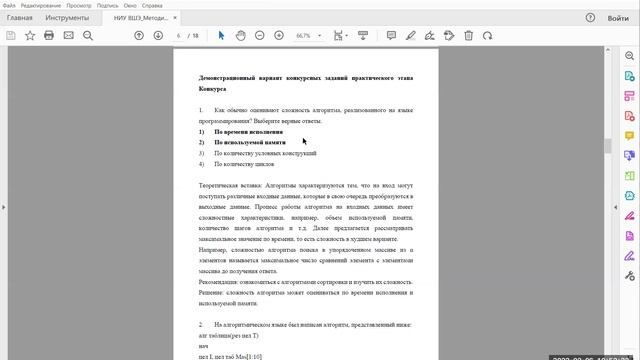Viewport: 640px width, 360px height.
Task: Select the arrow selection tool
Action: [221, 36]
